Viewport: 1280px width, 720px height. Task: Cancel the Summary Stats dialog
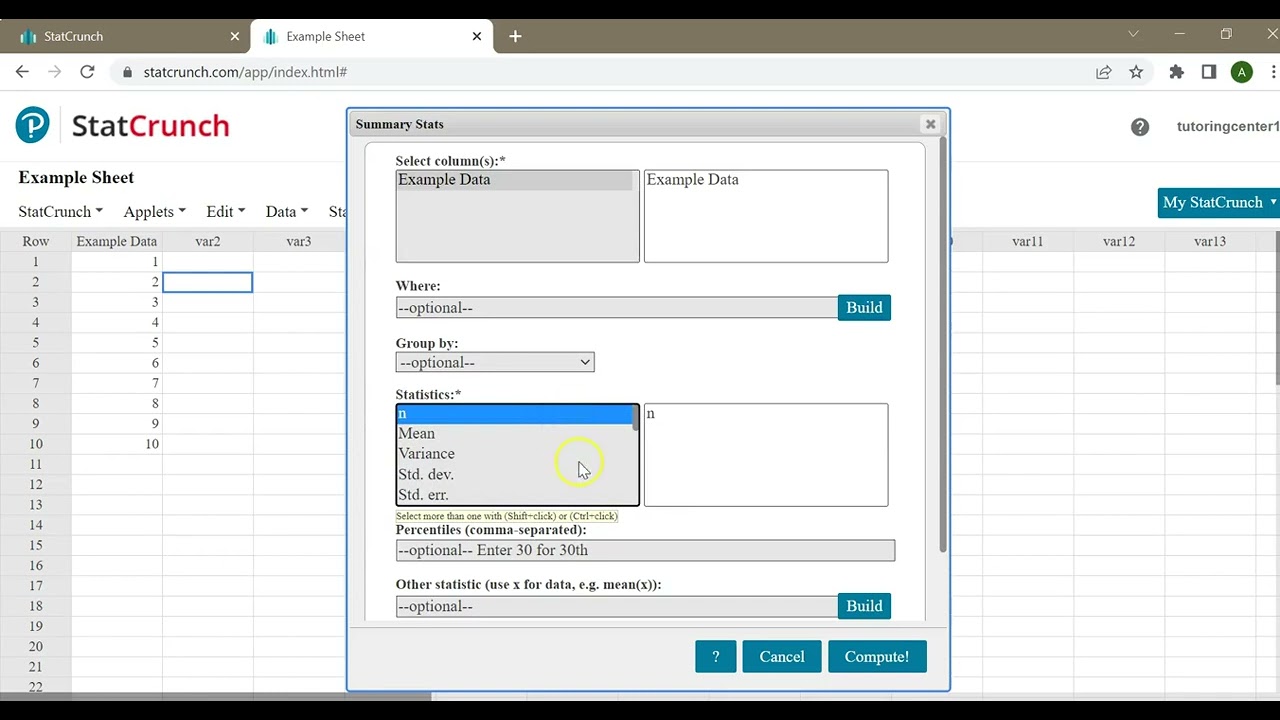[x=782, y=657]
